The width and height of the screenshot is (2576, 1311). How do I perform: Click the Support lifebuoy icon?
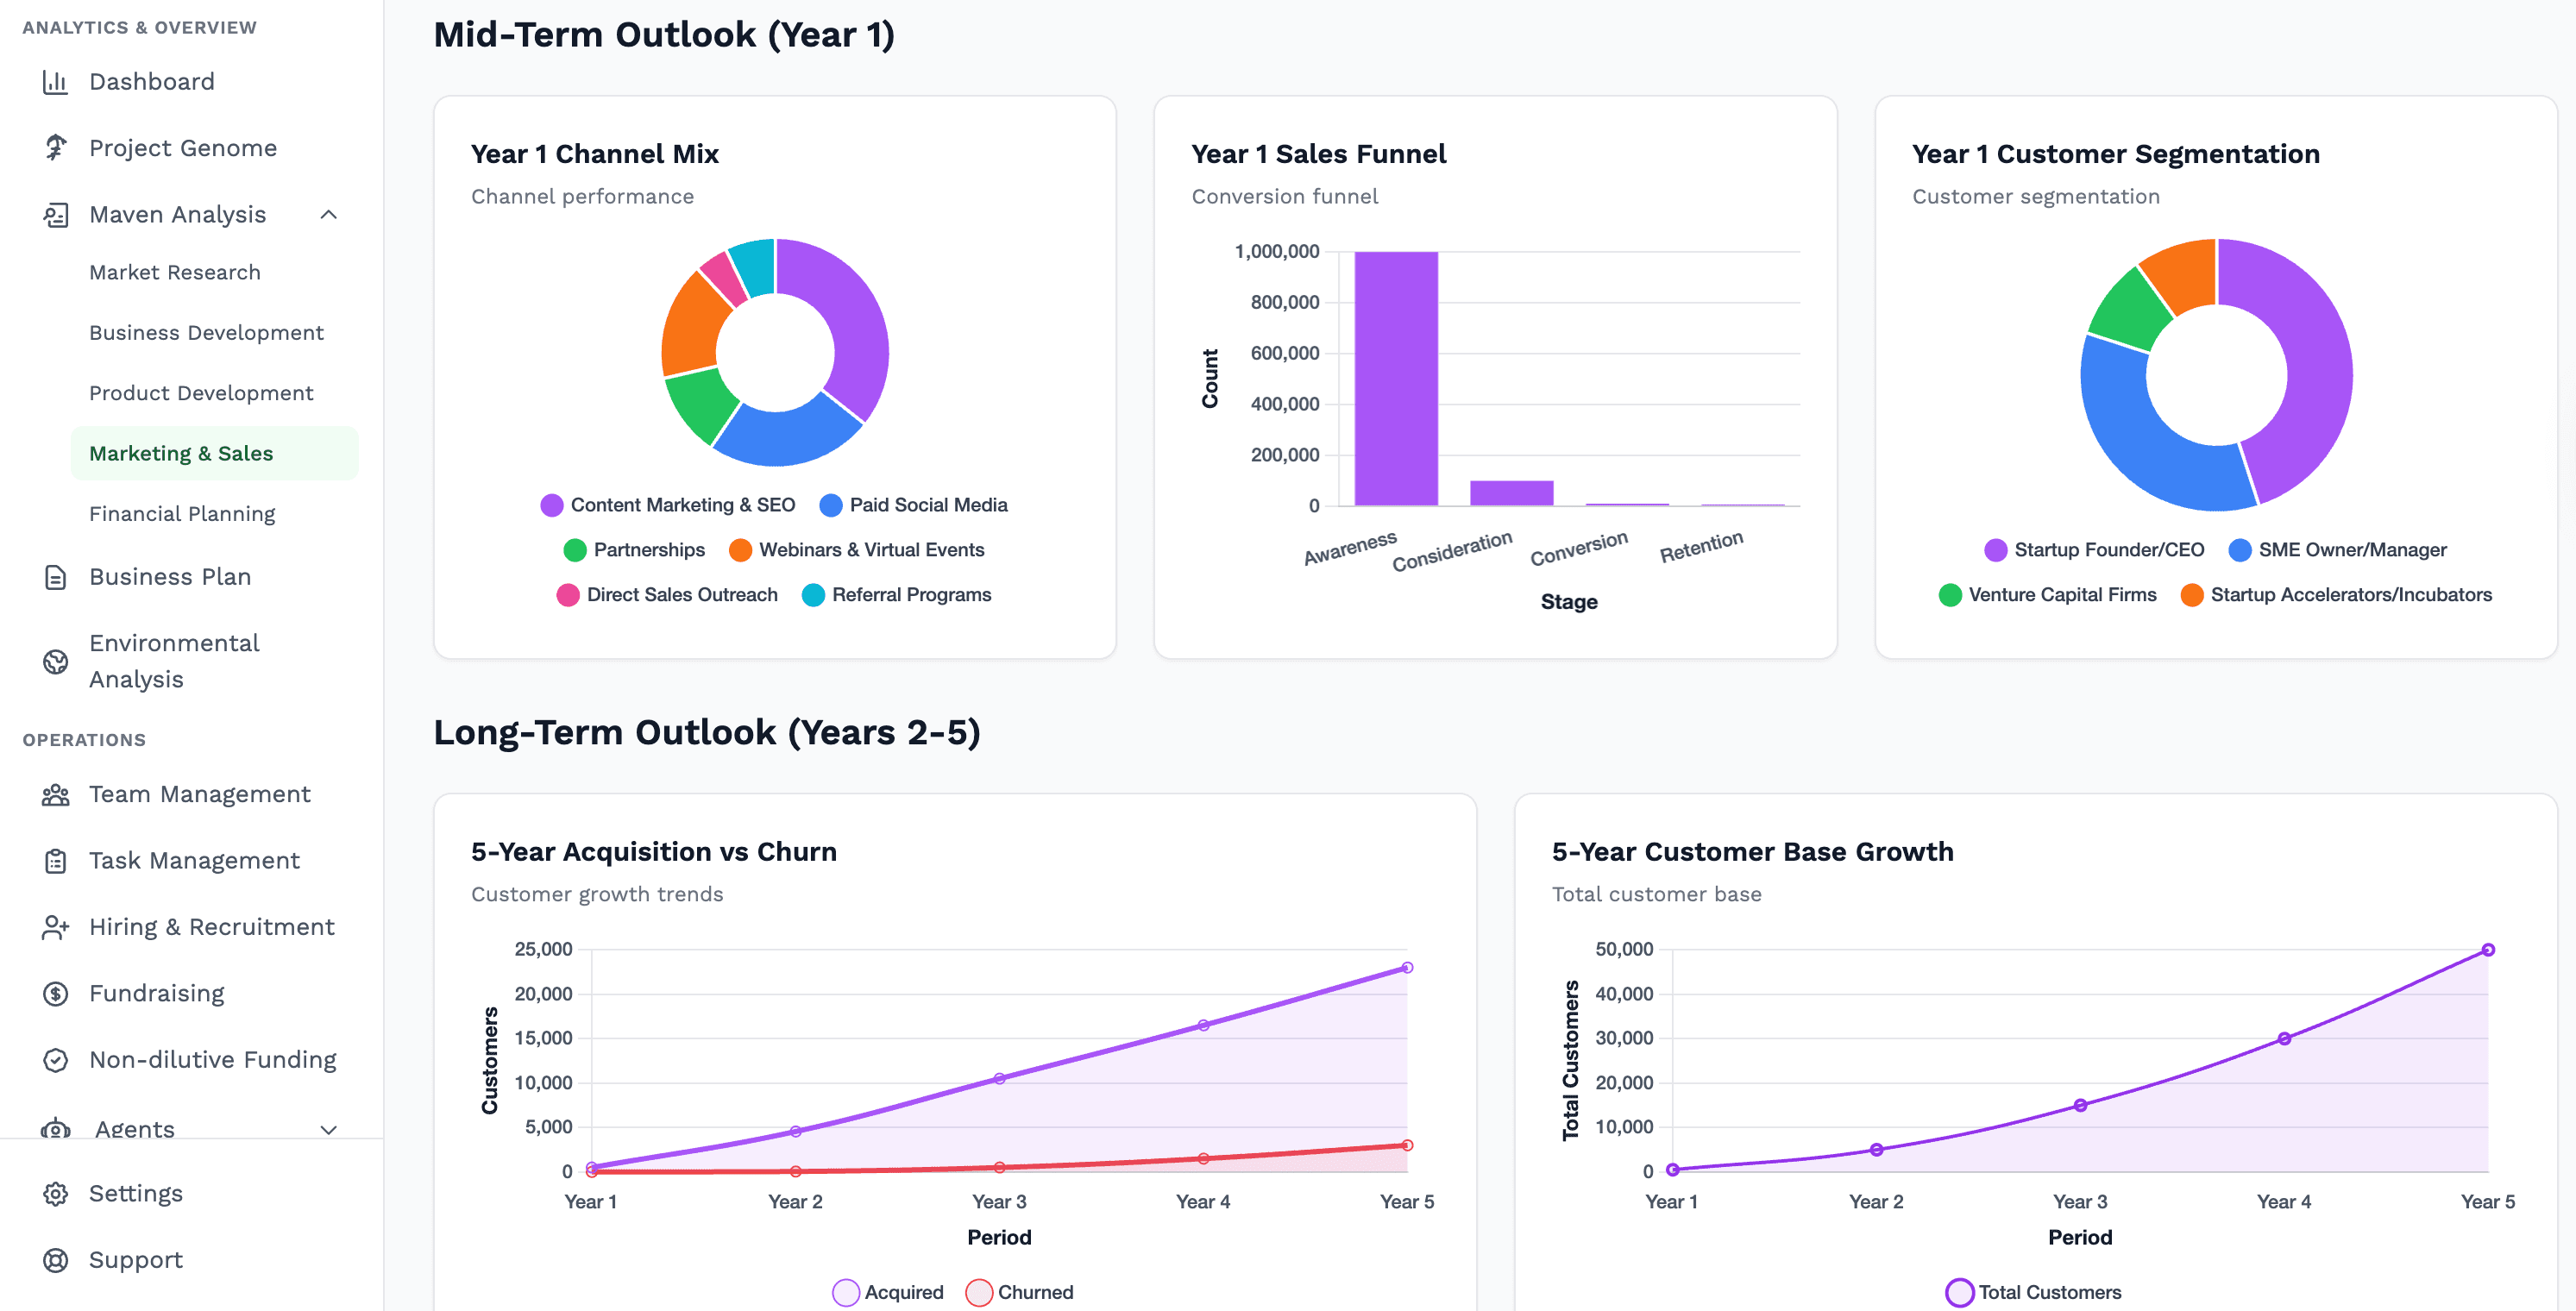click(x=55, y=1260)
